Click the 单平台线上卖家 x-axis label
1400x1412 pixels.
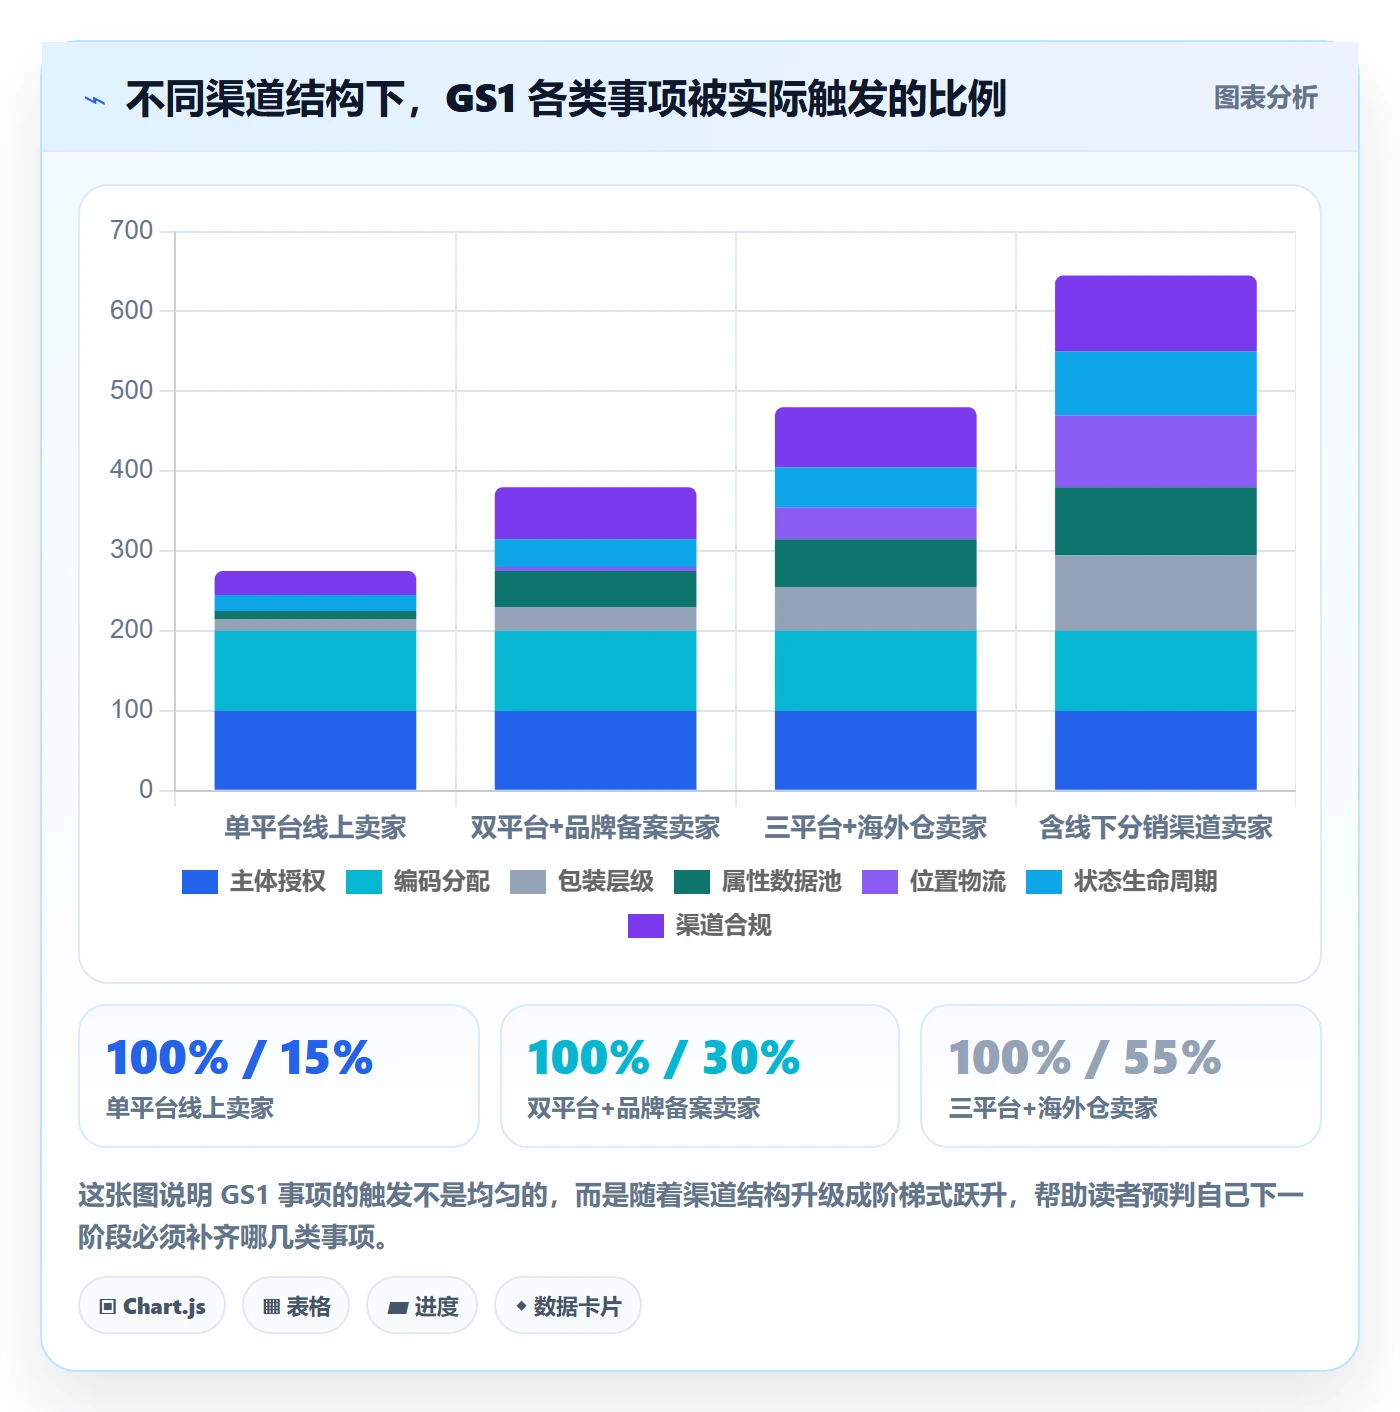315,828
